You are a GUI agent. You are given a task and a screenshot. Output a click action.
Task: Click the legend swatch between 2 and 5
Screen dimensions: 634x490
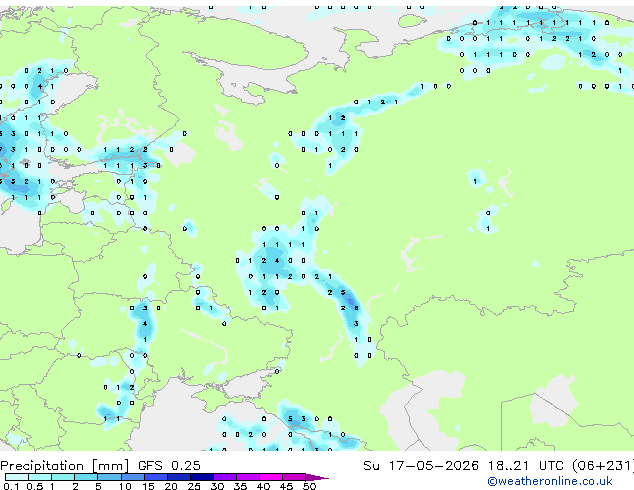tap(86, 477)
